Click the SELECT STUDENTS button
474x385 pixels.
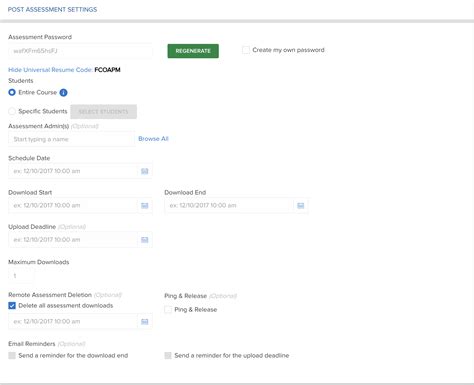coord(103,112)
